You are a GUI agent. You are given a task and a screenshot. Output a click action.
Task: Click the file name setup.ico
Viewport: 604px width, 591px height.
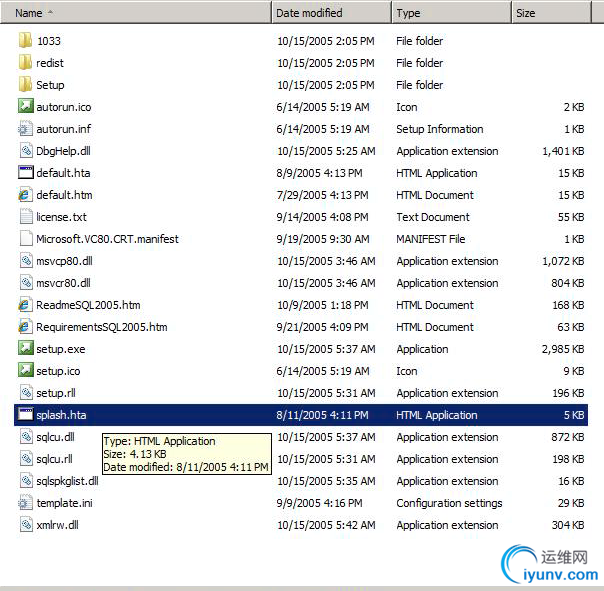[x=58, y=371]
